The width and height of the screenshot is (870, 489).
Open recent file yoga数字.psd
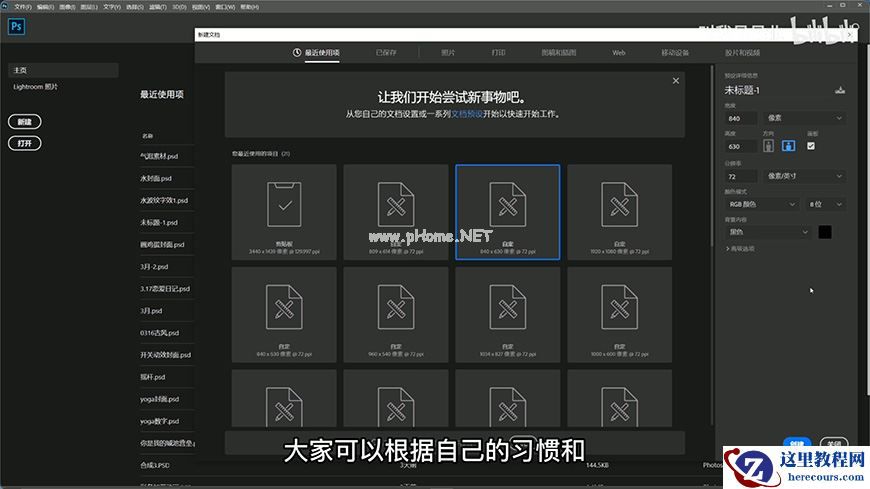pyautogui.click(x=159, y=421)
